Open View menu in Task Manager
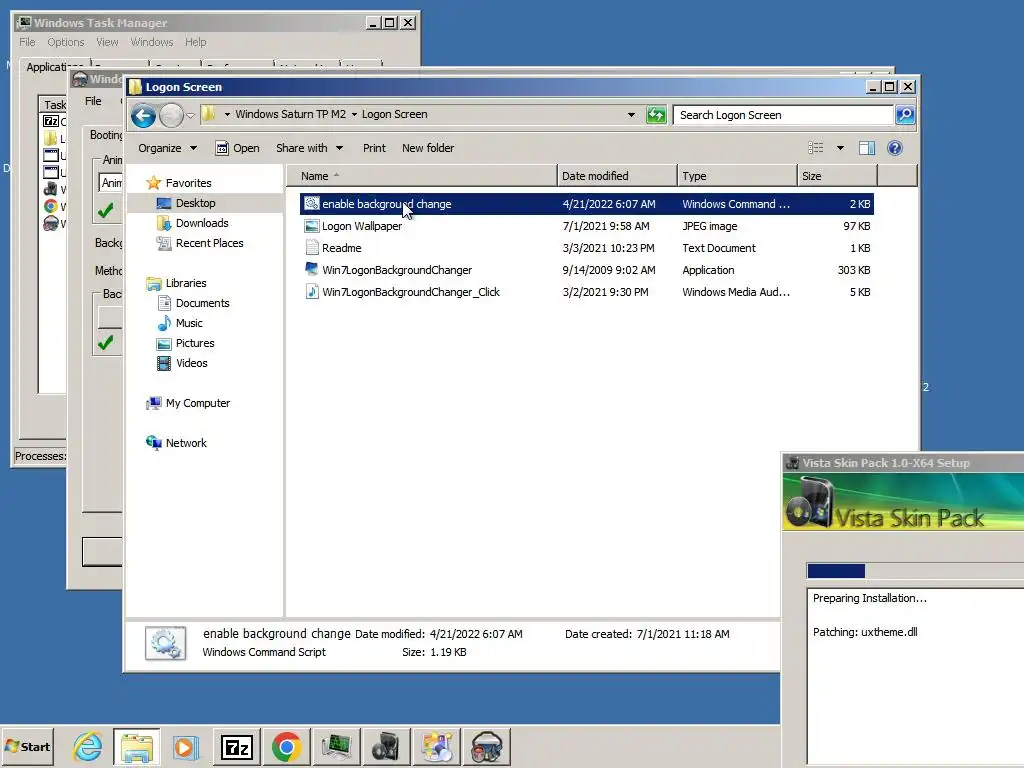The width and height of the screenshot is (1024, 768). 107,42
